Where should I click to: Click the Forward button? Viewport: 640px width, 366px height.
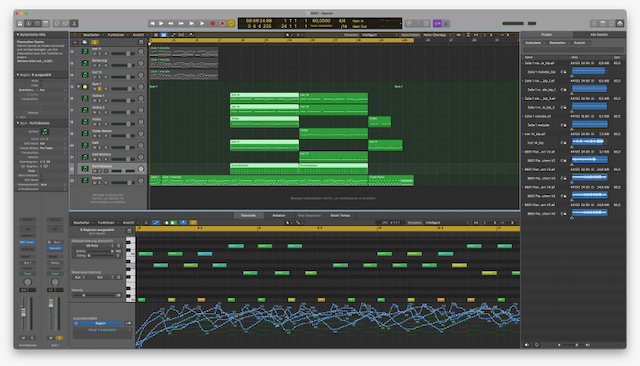point(181,24)
